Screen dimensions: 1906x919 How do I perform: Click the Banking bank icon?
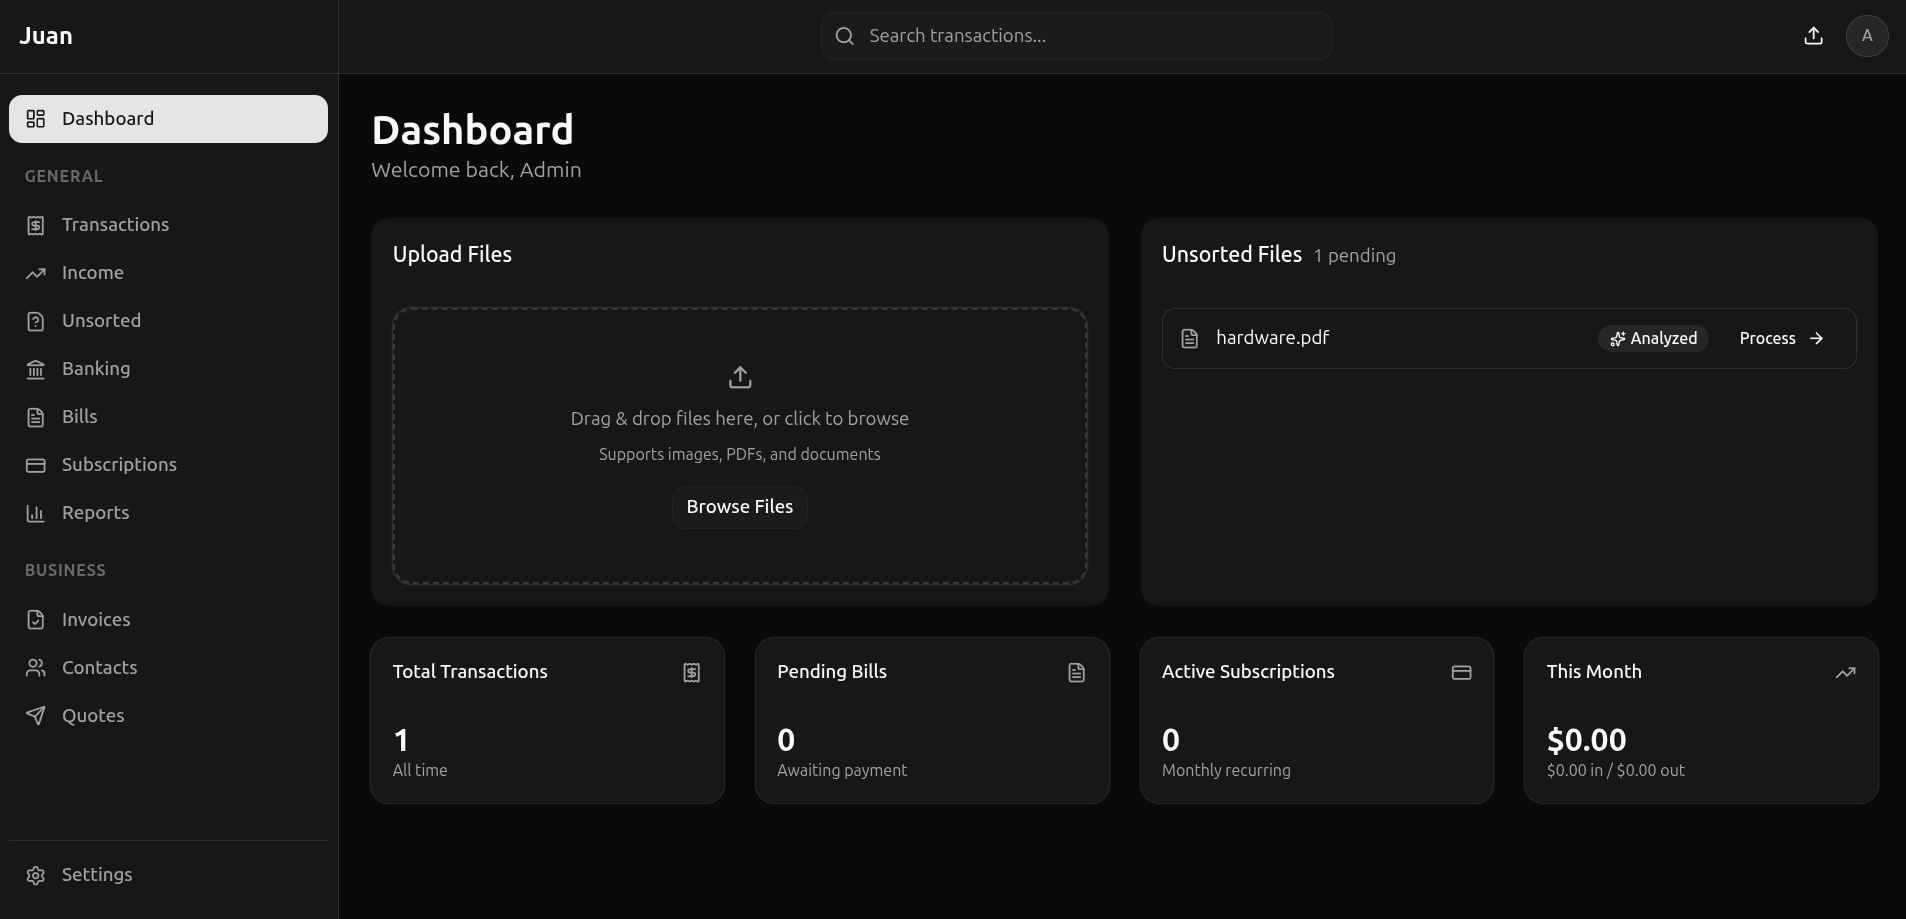tap(36, 369)
